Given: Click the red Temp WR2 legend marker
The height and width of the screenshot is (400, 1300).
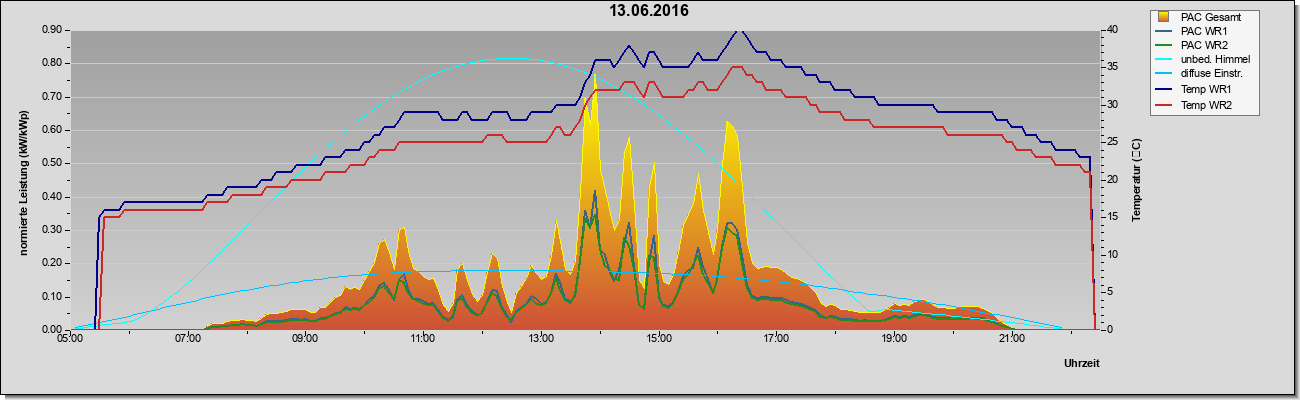Looking at the screenshot, I should pos(1165,106).
